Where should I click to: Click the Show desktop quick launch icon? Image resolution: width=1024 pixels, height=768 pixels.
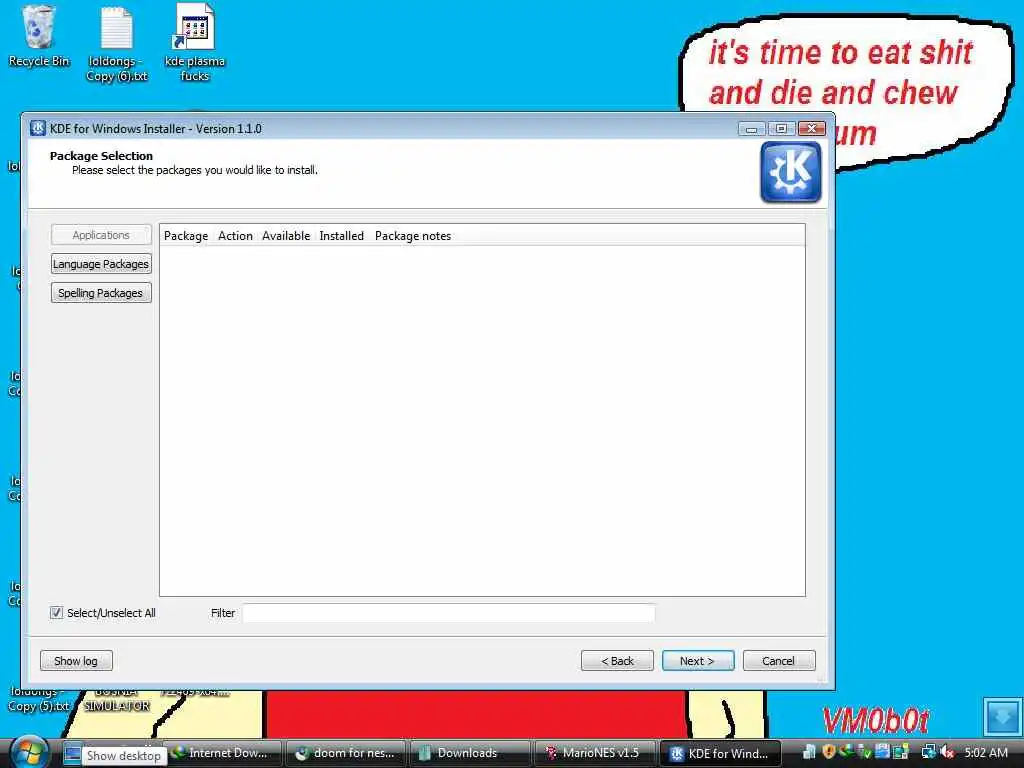72,754
